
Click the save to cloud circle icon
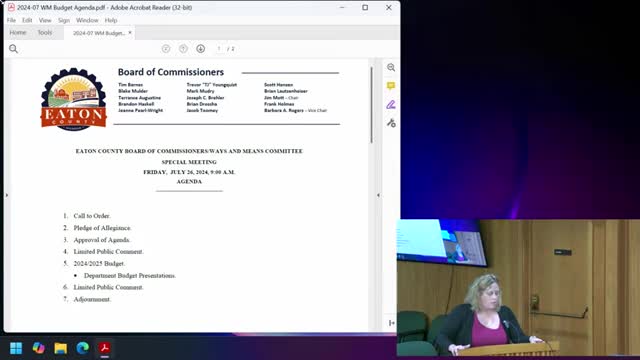coord(166,49)
